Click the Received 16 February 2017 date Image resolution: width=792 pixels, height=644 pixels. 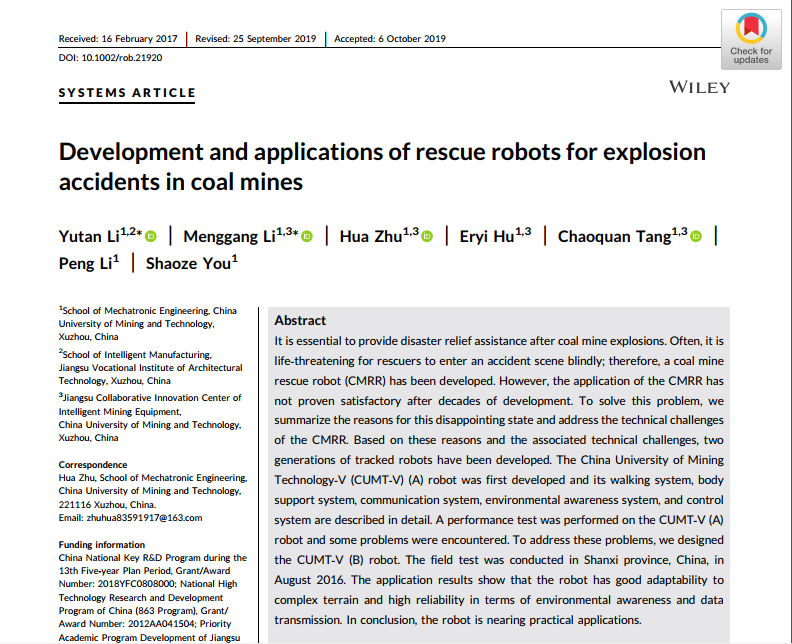(118, 39)
